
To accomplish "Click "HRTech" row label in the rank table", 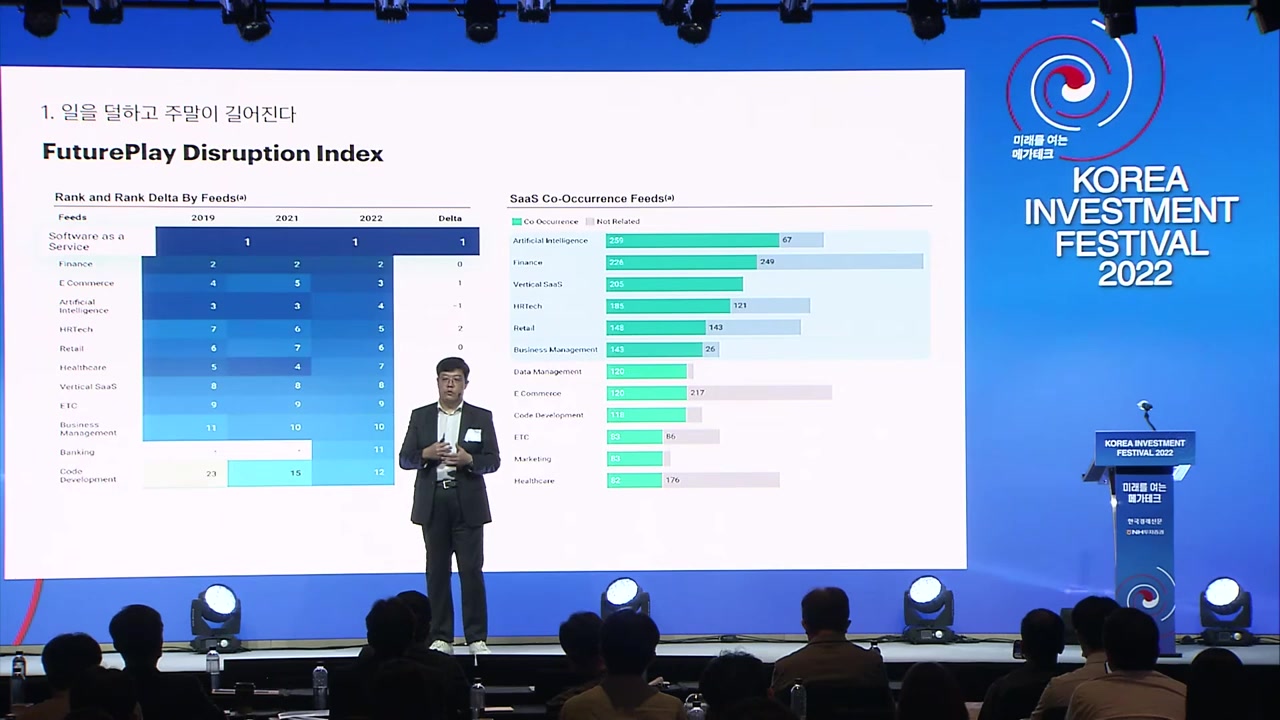I will click(75, 329).
